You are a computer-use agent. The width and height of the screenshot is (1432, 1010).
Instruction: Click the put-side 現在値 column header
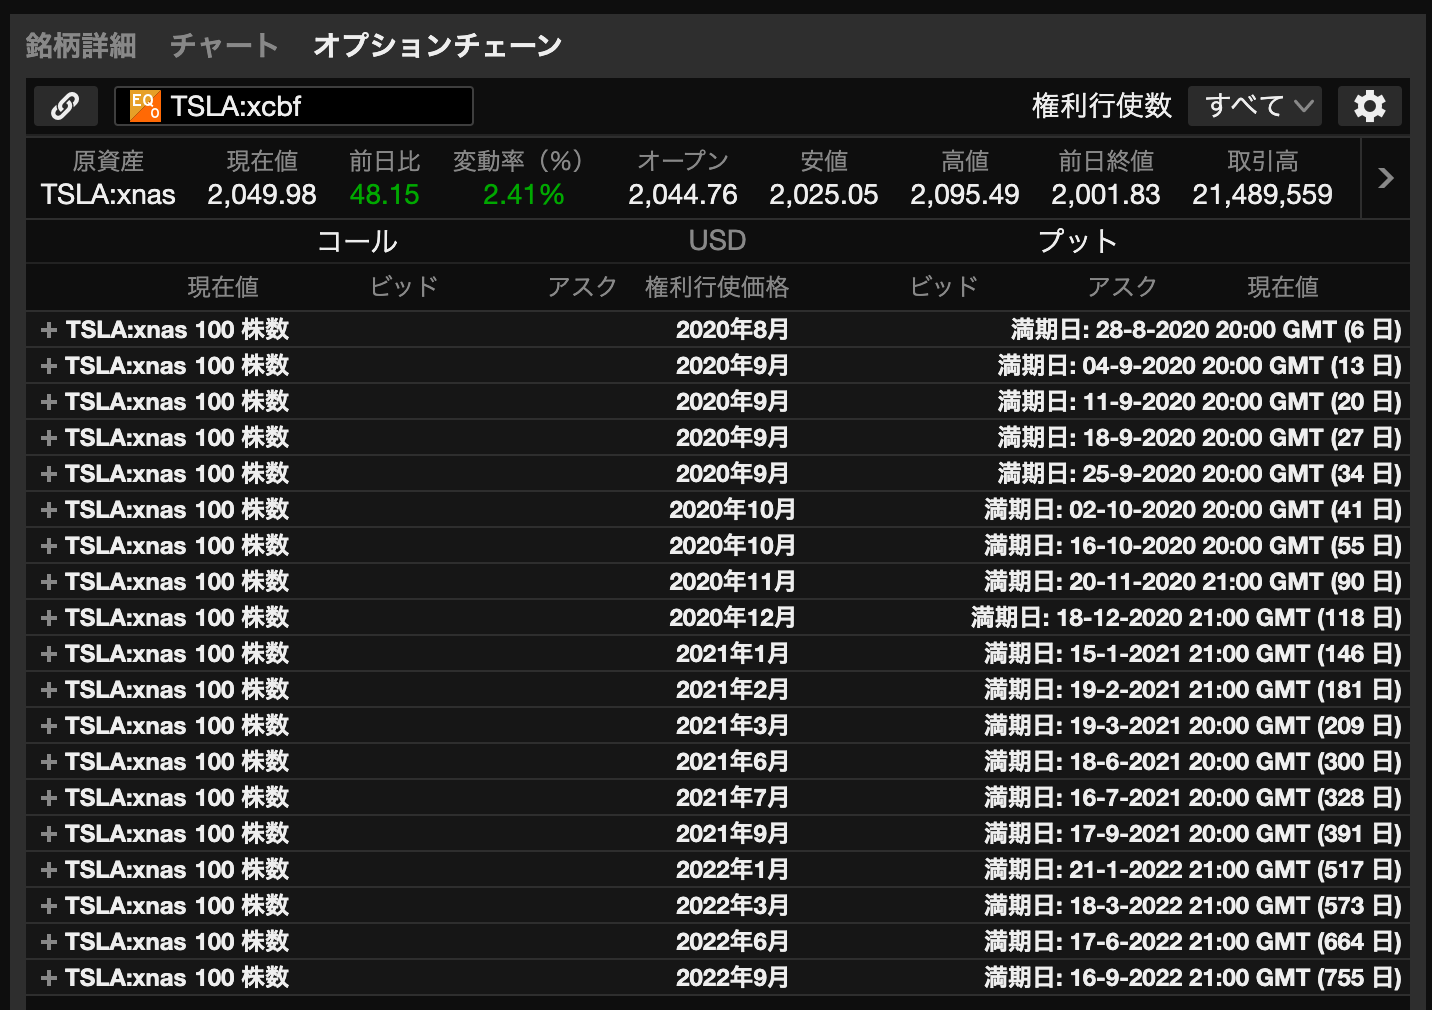click(x=1283, y=288)
